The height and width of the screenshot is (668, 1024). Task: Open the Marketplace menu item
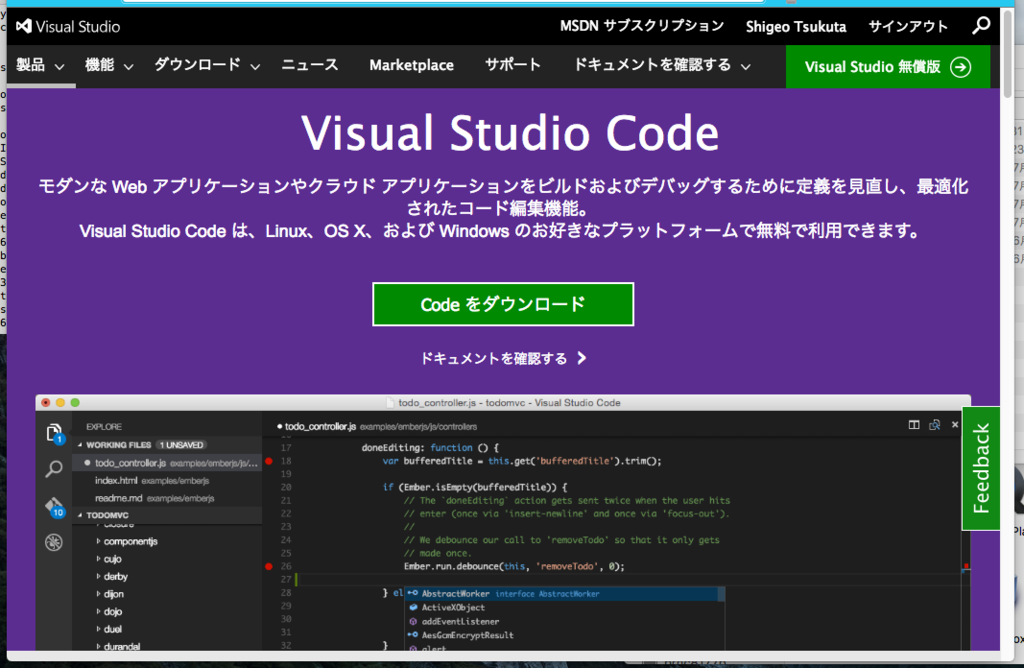pyautogui.click(x=411, y=65)
